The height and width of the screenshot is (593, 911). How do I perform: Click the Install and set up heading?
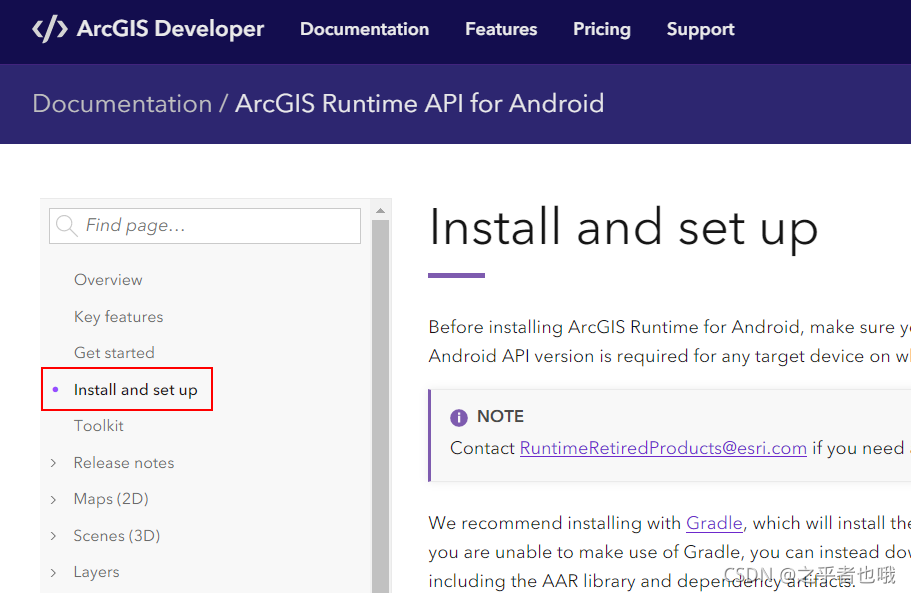coord(623,228)
